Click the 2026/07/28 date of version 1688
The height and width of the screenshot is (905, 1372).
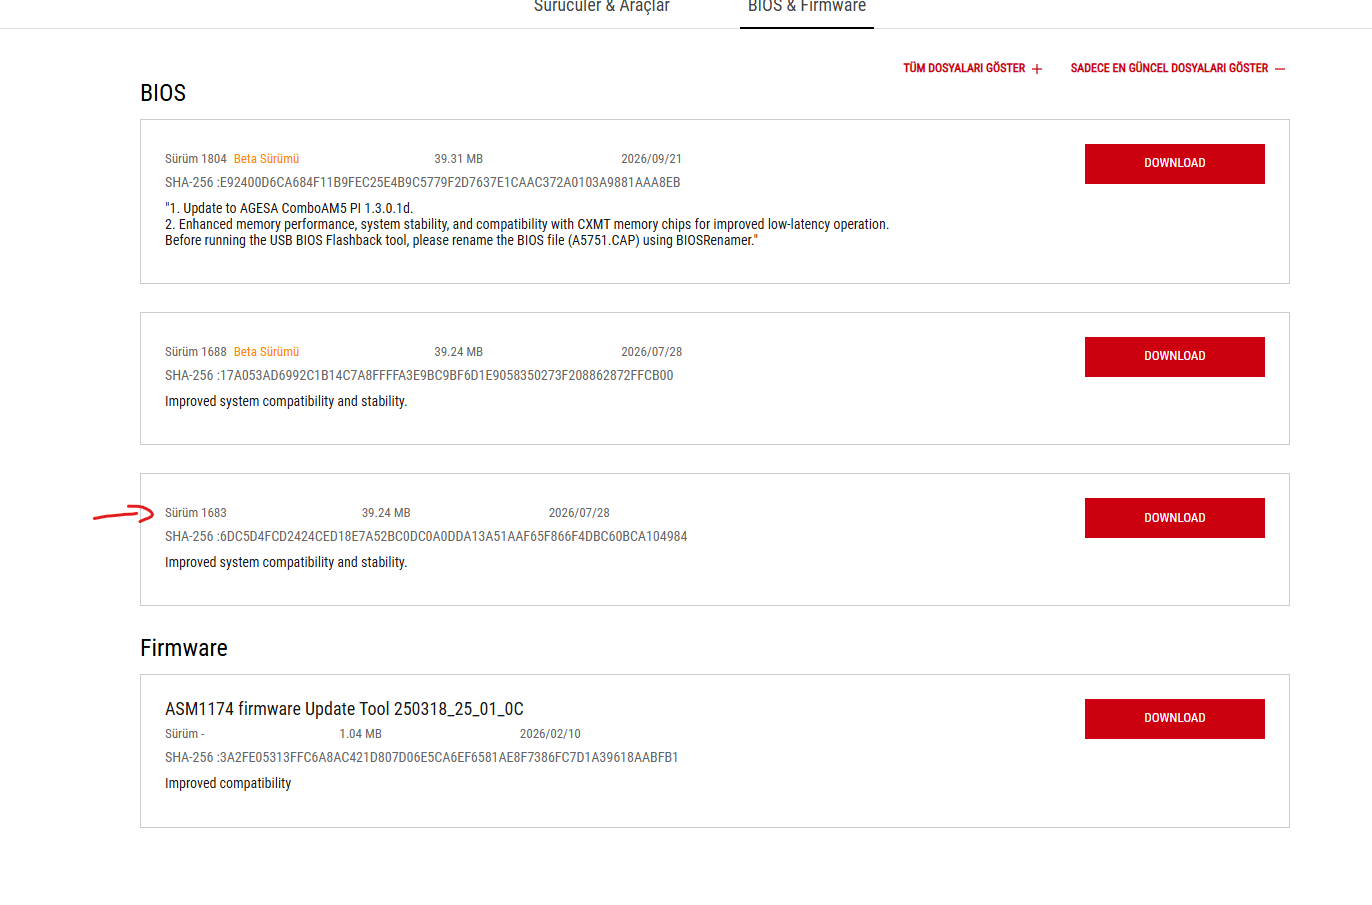pyautogui.click(x=652, y=352)
